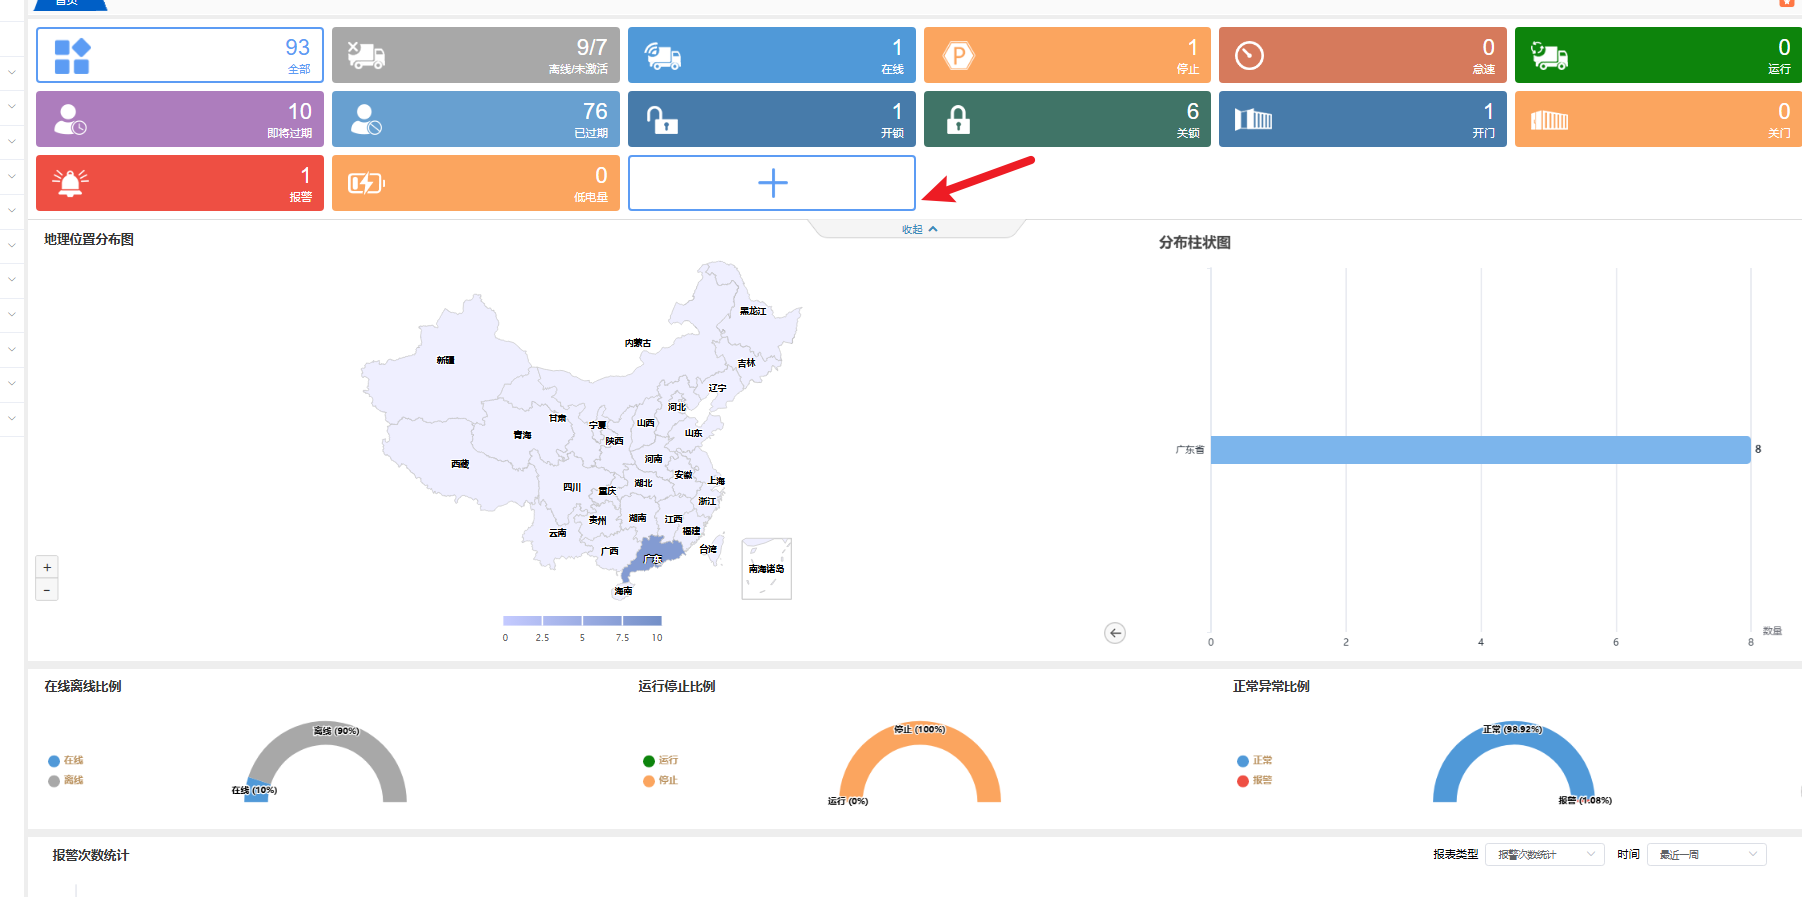Click the 低电量 low battery icon

(366, 183)
